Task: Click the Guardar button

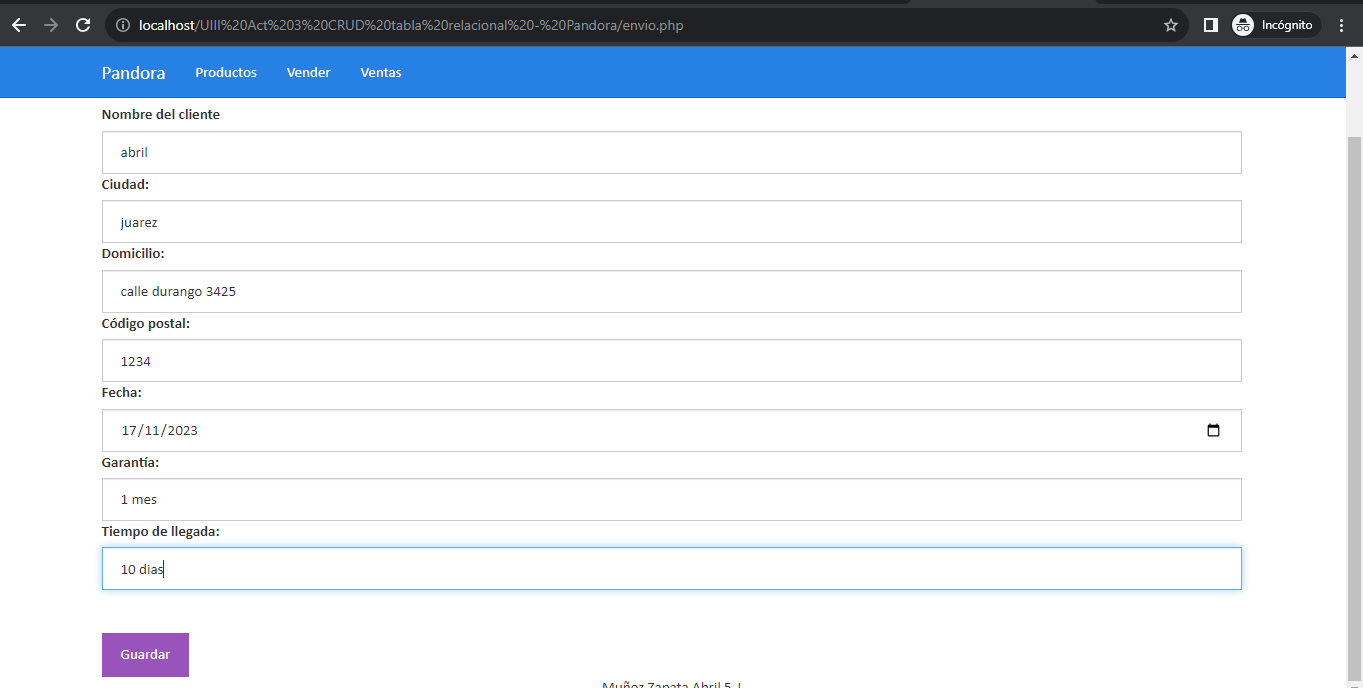Action: 145,654
